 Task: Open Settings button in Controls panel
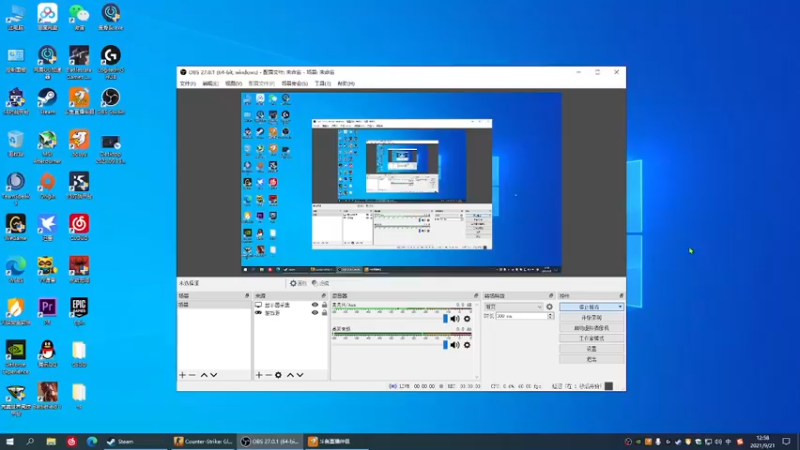coord(591,349)
